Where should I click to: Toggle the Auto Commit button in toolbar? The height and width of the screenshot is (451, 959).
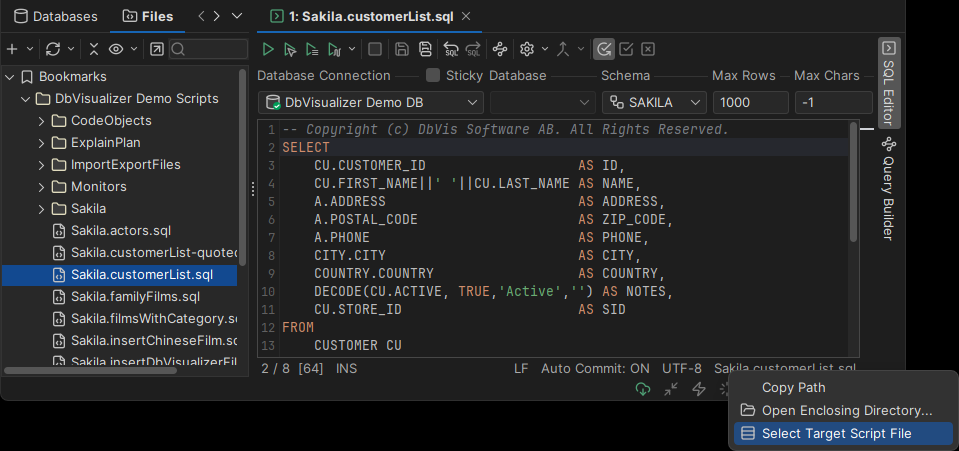coord(604,49)
